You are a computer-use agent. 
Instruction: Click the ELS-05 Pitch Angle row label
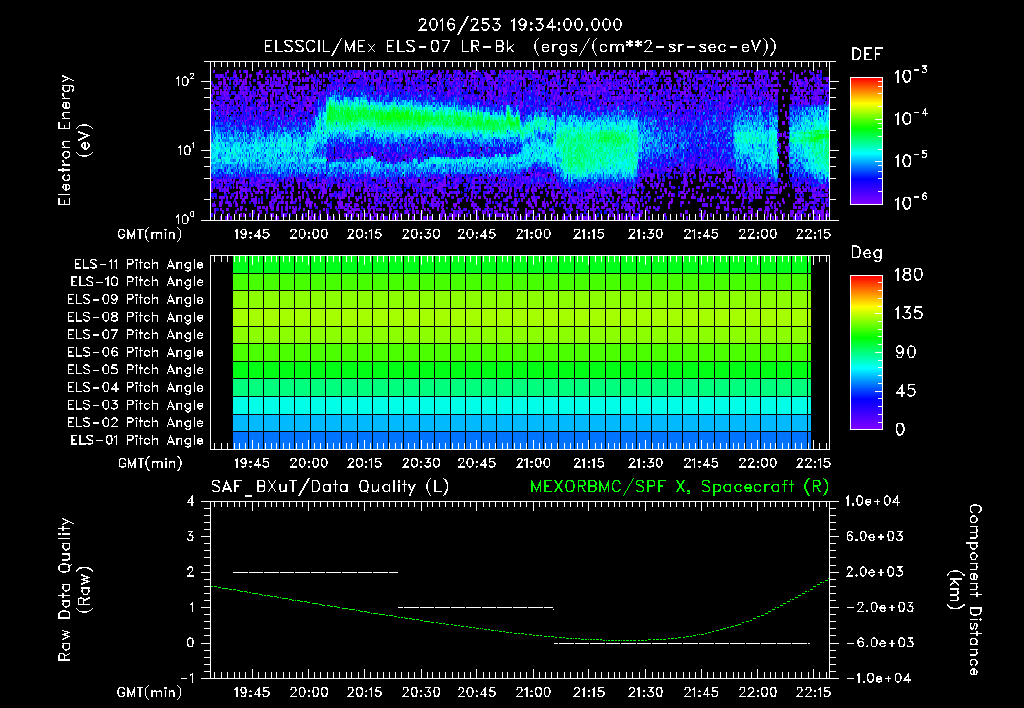pyautogui.click(x=136, y=370)
